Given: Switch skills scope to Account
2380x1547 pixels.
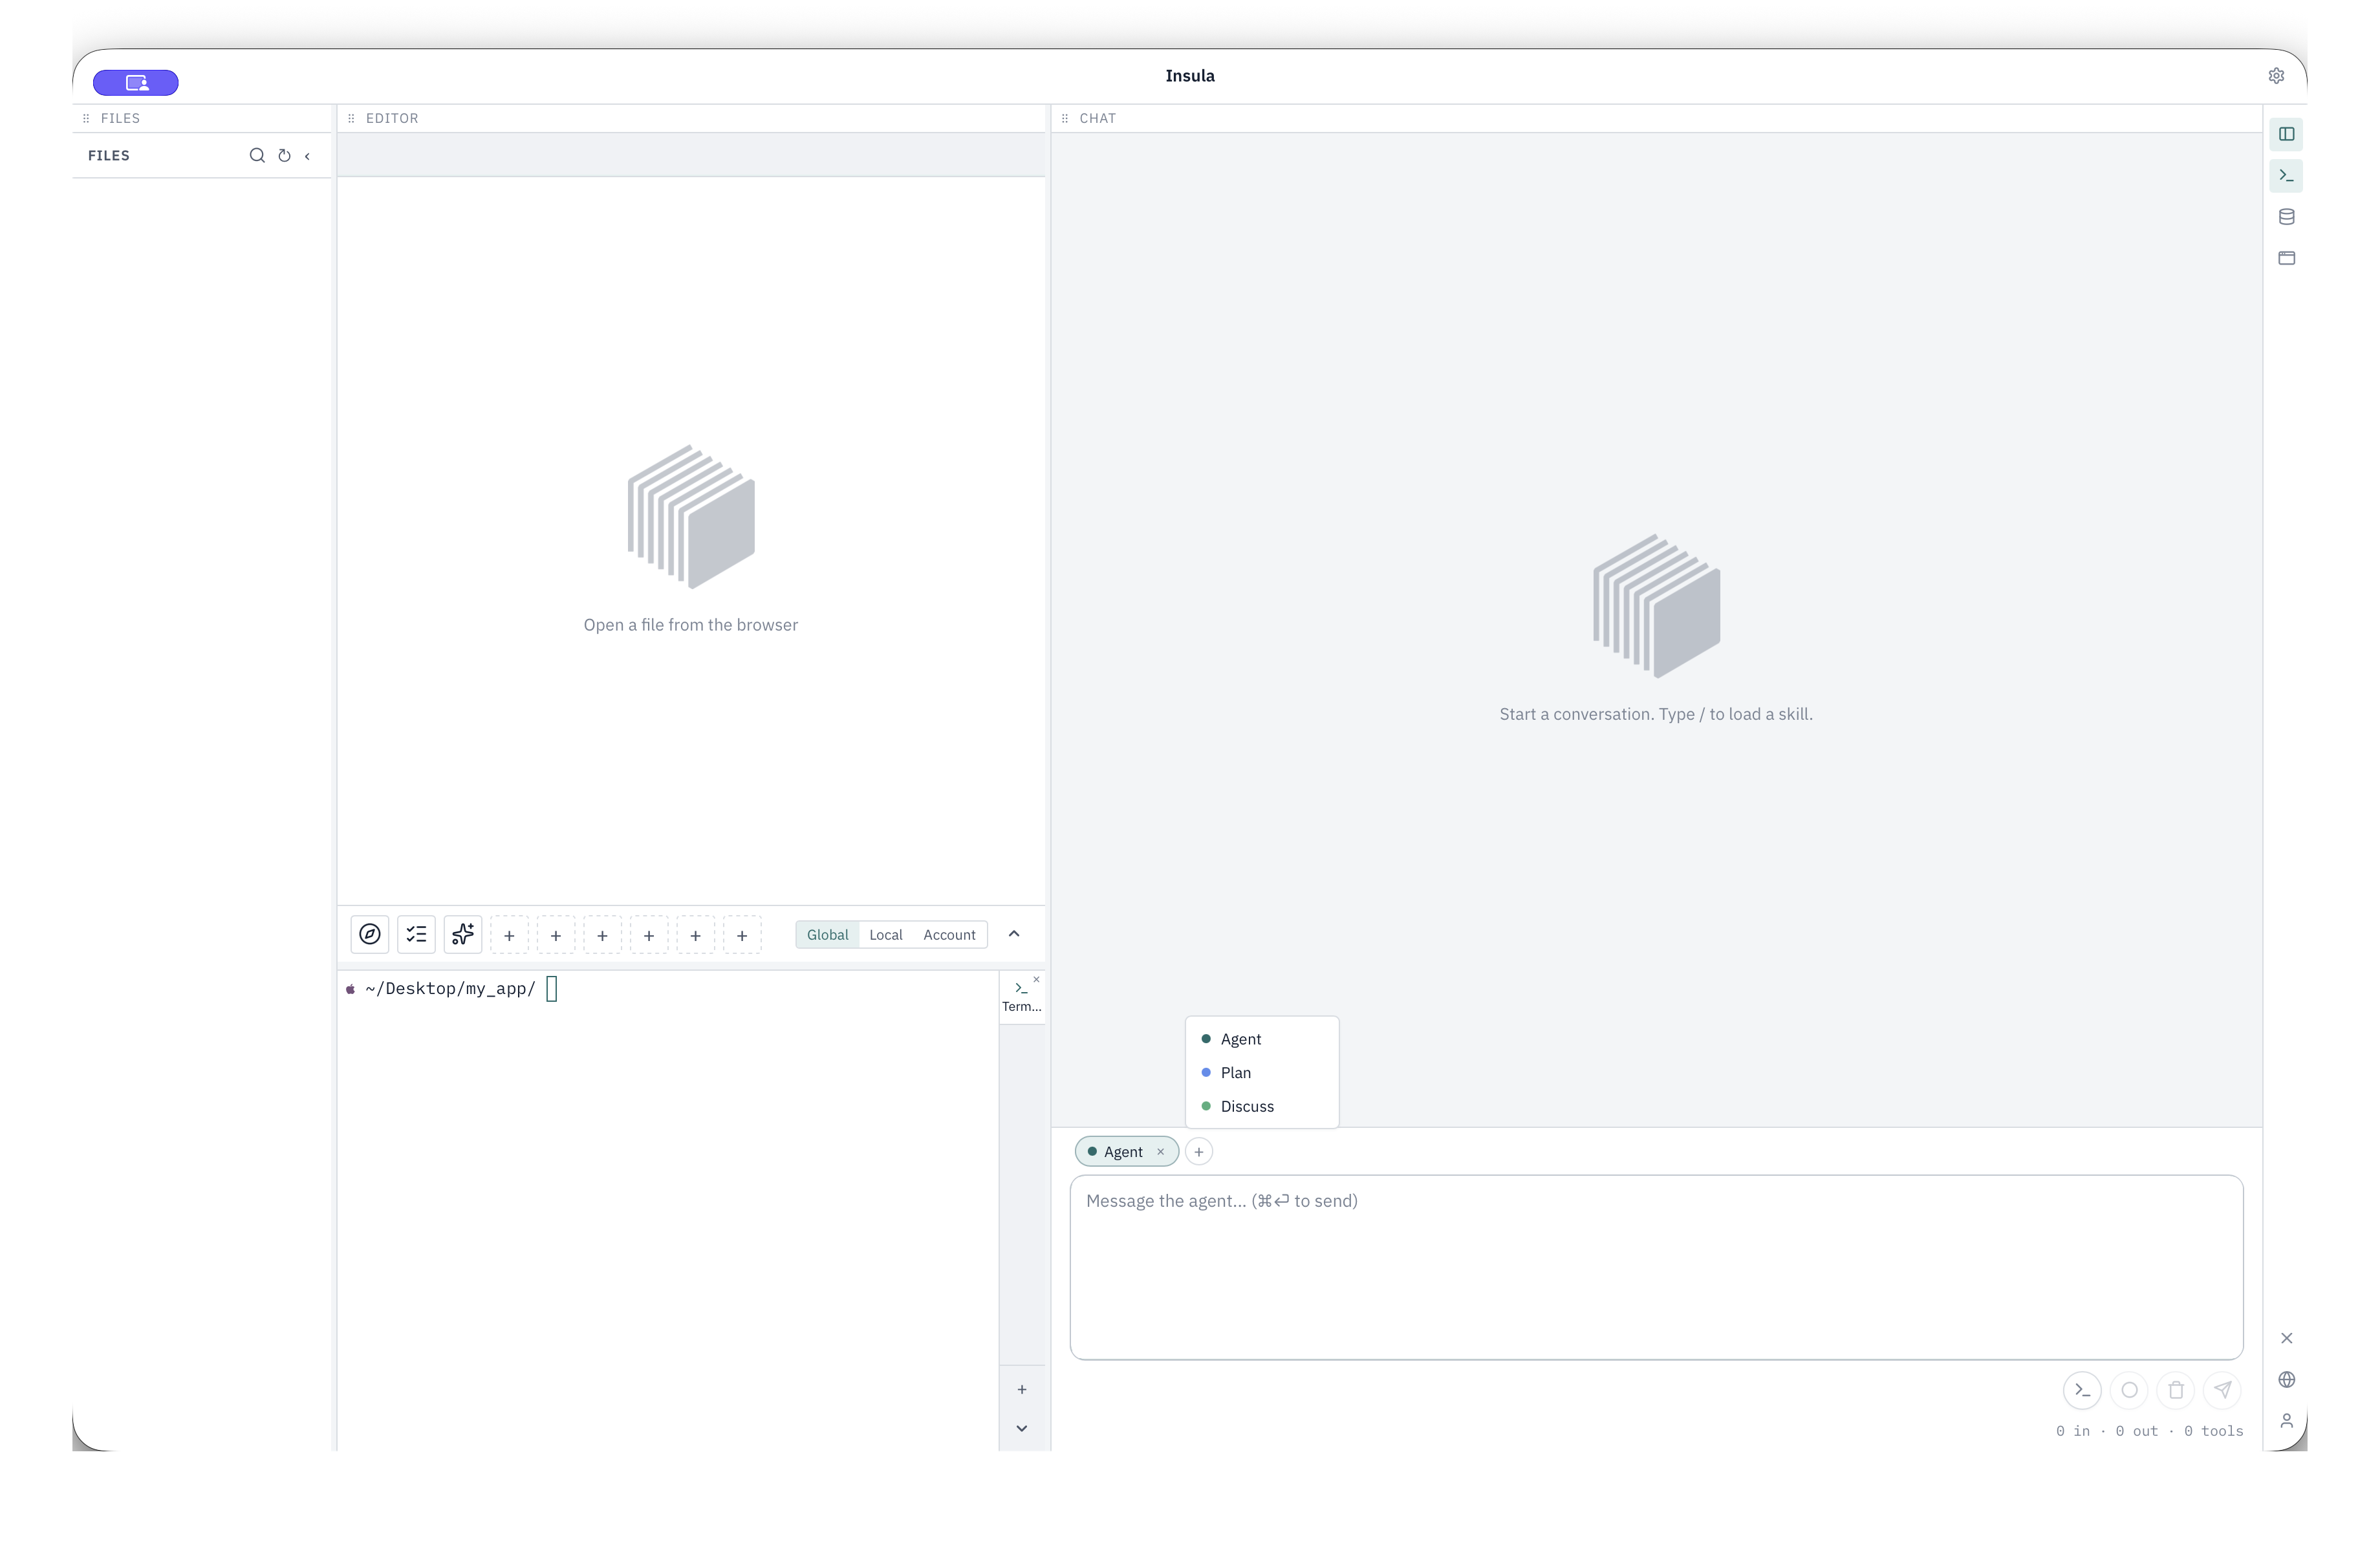Looking at the screenshot, I should pyautogui.click(x=949, y=935).
